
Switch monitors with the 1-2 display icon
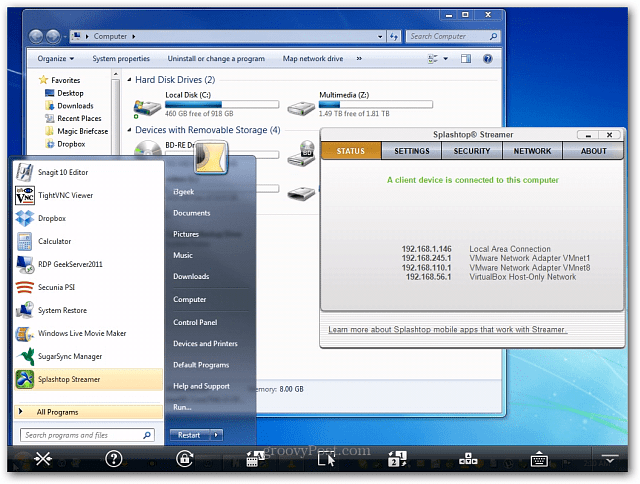397,459
